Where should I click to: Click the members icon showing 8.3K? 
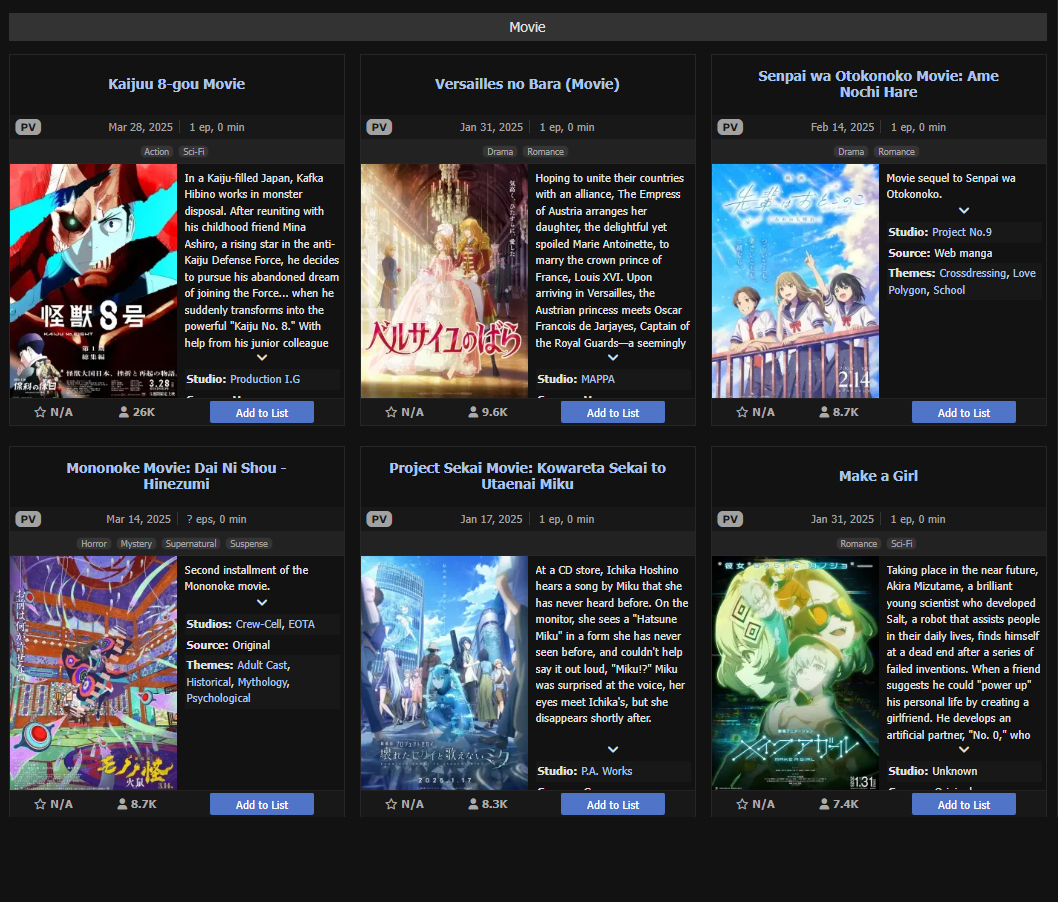473,804
